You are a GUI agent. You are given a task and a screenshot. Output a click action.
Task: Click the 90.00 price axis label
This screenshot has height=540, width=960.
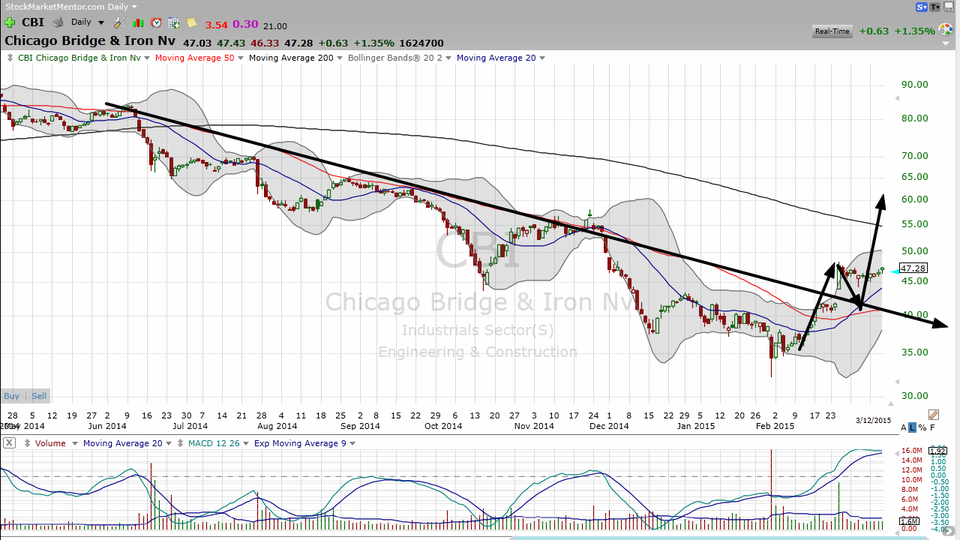915,84
